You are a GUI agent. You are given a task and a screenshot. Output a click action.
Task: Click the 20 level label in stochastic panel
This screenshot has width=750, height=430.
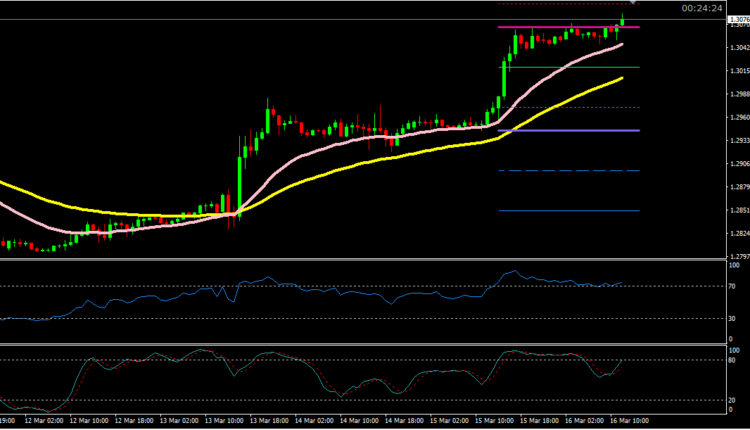click(734, 401)
